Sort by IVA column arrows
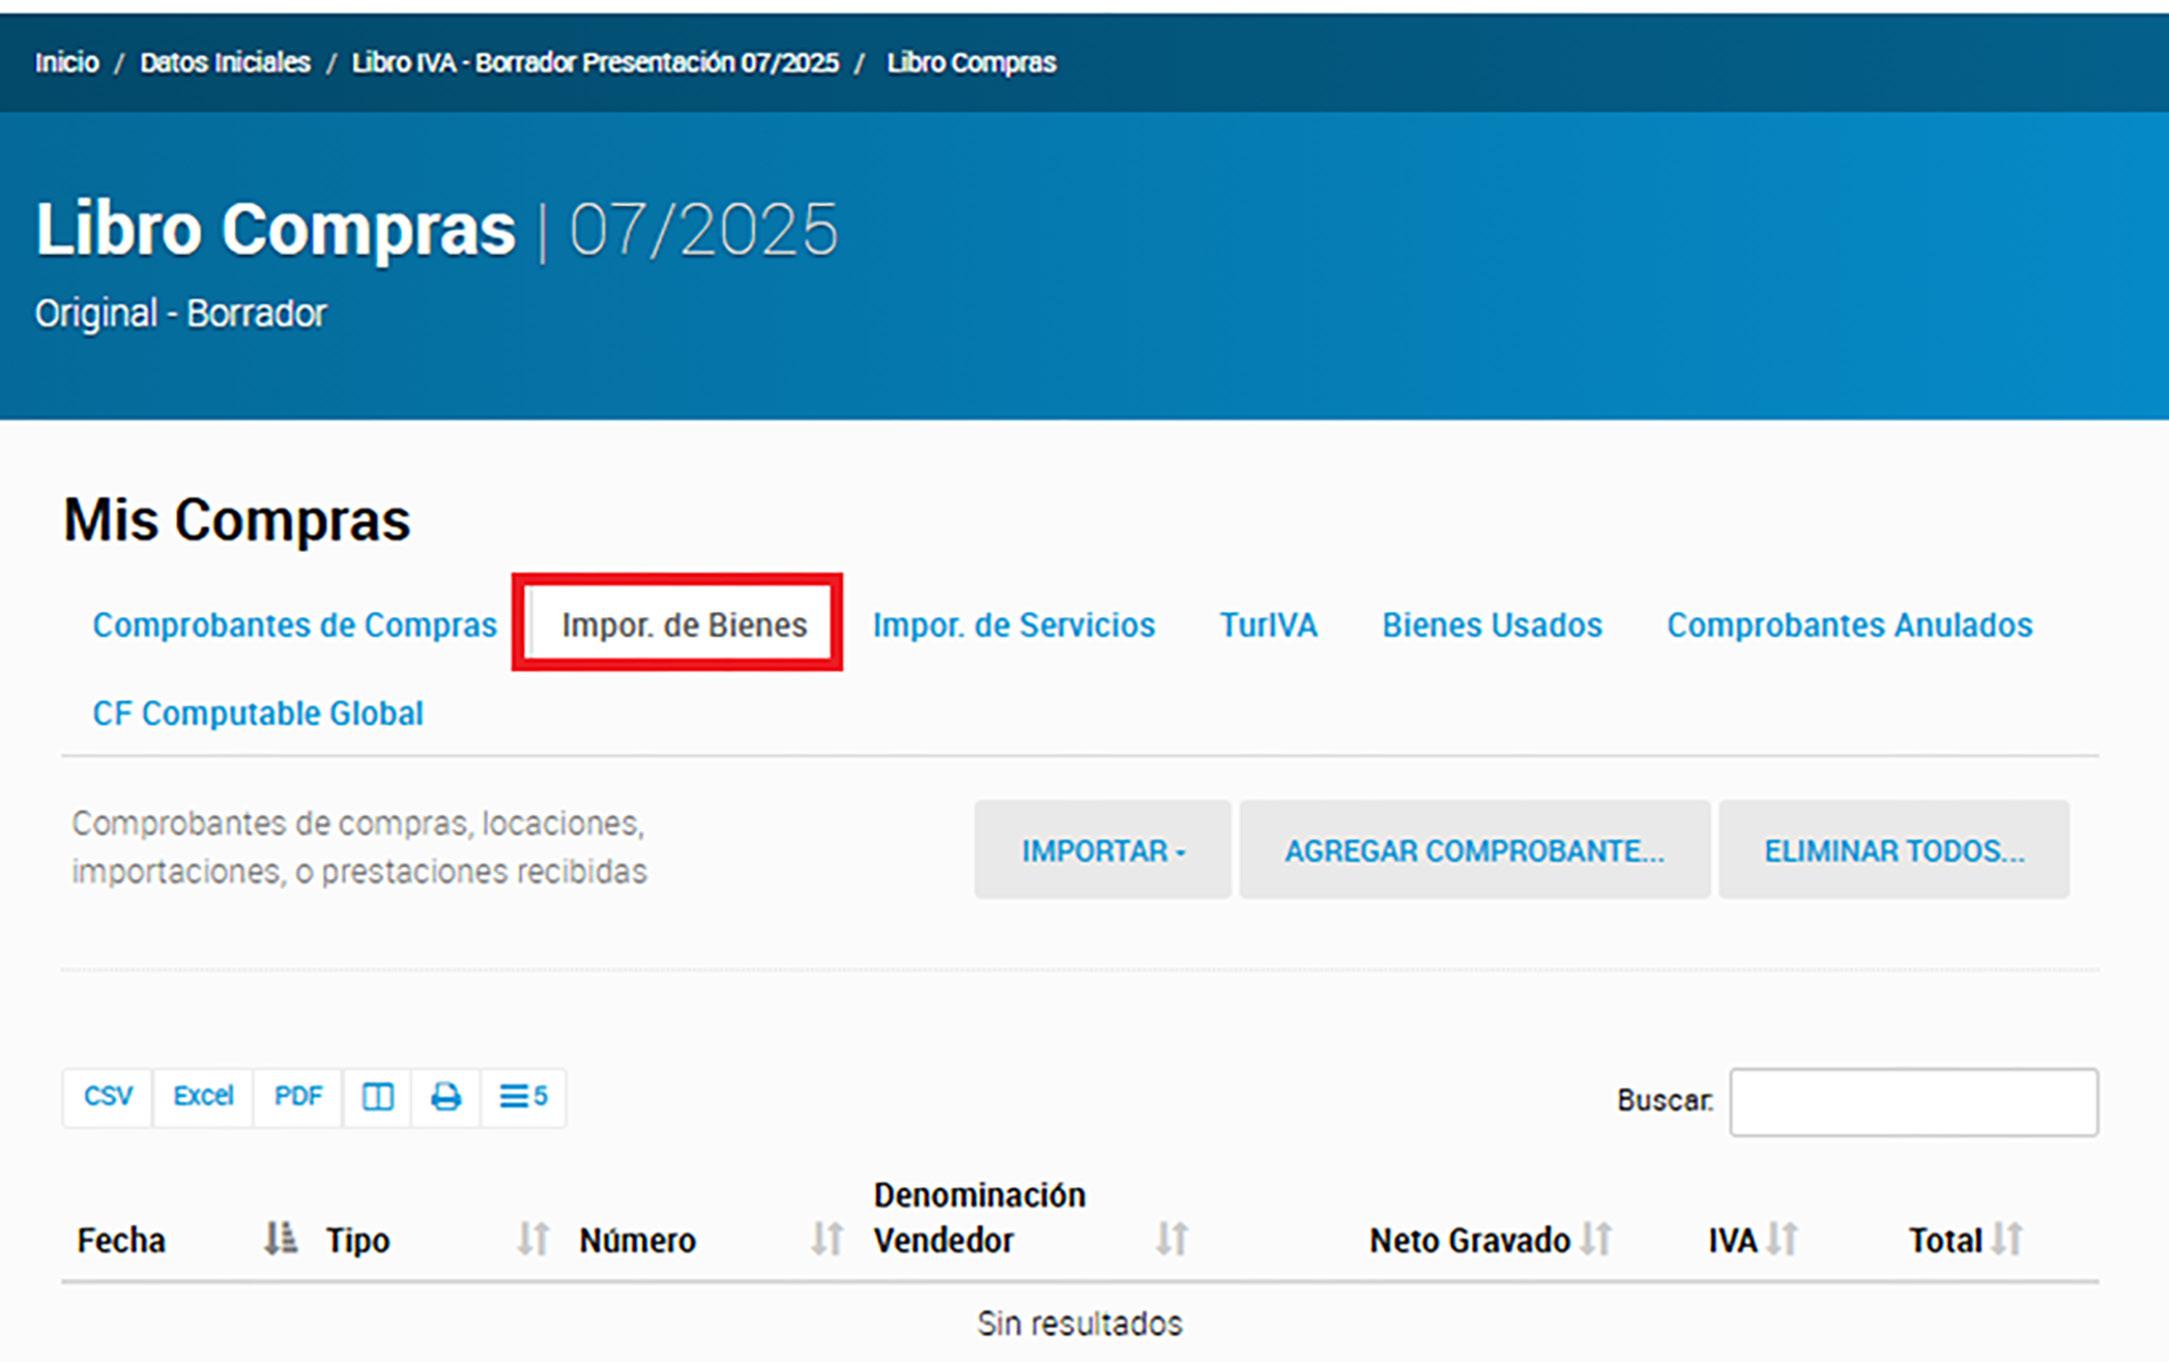The image size is (2169, 1362). click(1782, 1239)
